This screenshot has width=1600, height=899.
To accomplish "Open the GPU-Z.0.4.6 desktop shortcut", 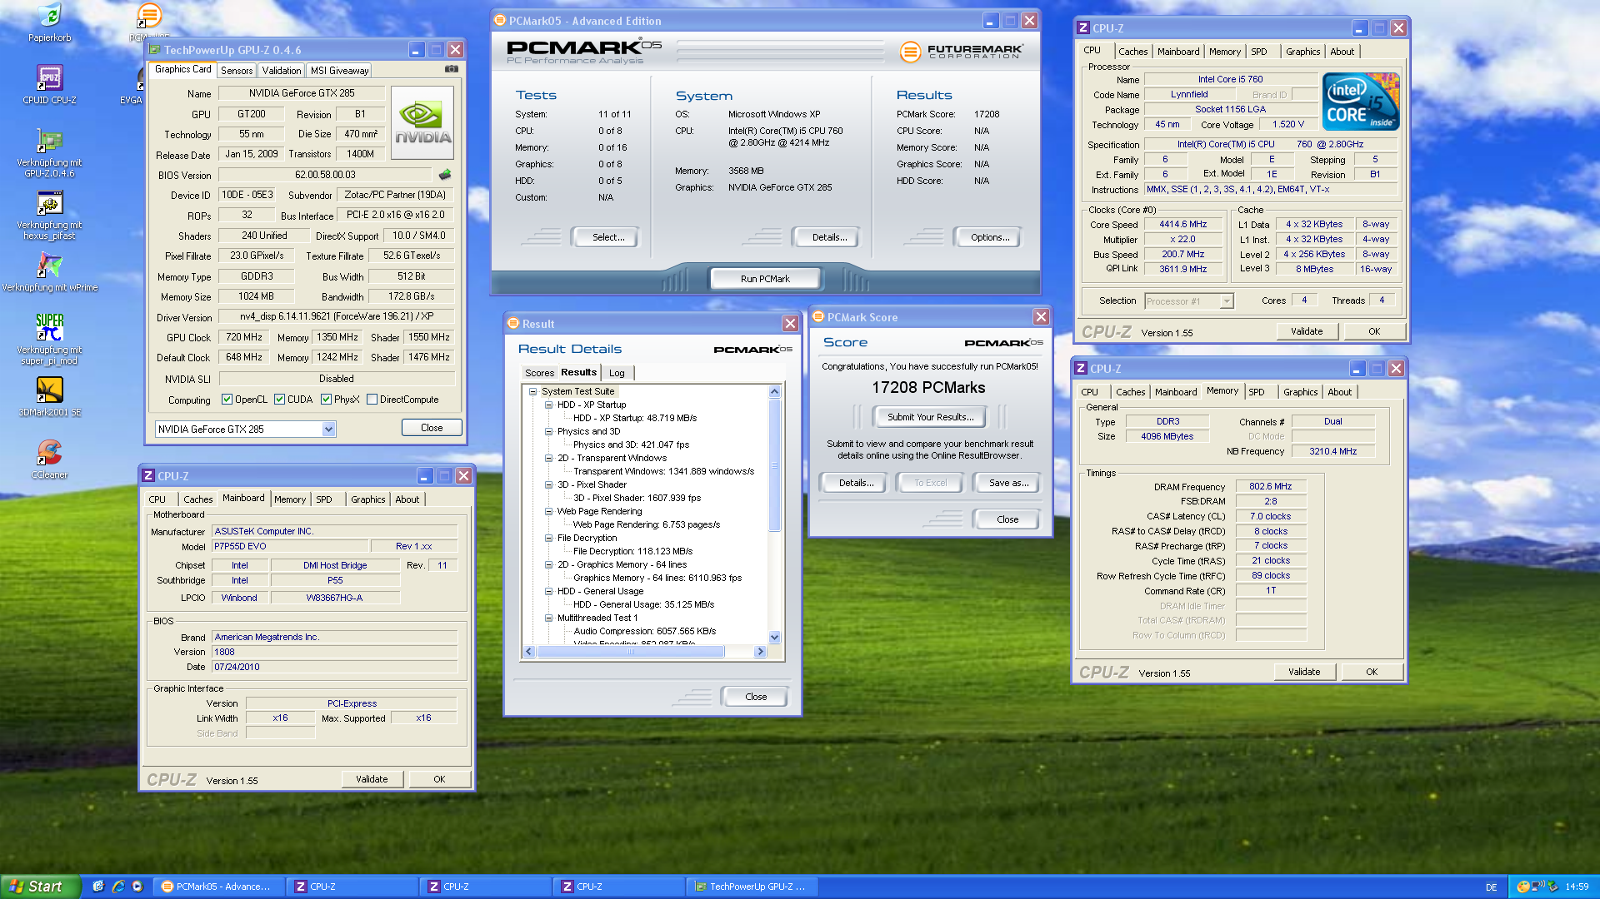I will click(x=49, y=153).
